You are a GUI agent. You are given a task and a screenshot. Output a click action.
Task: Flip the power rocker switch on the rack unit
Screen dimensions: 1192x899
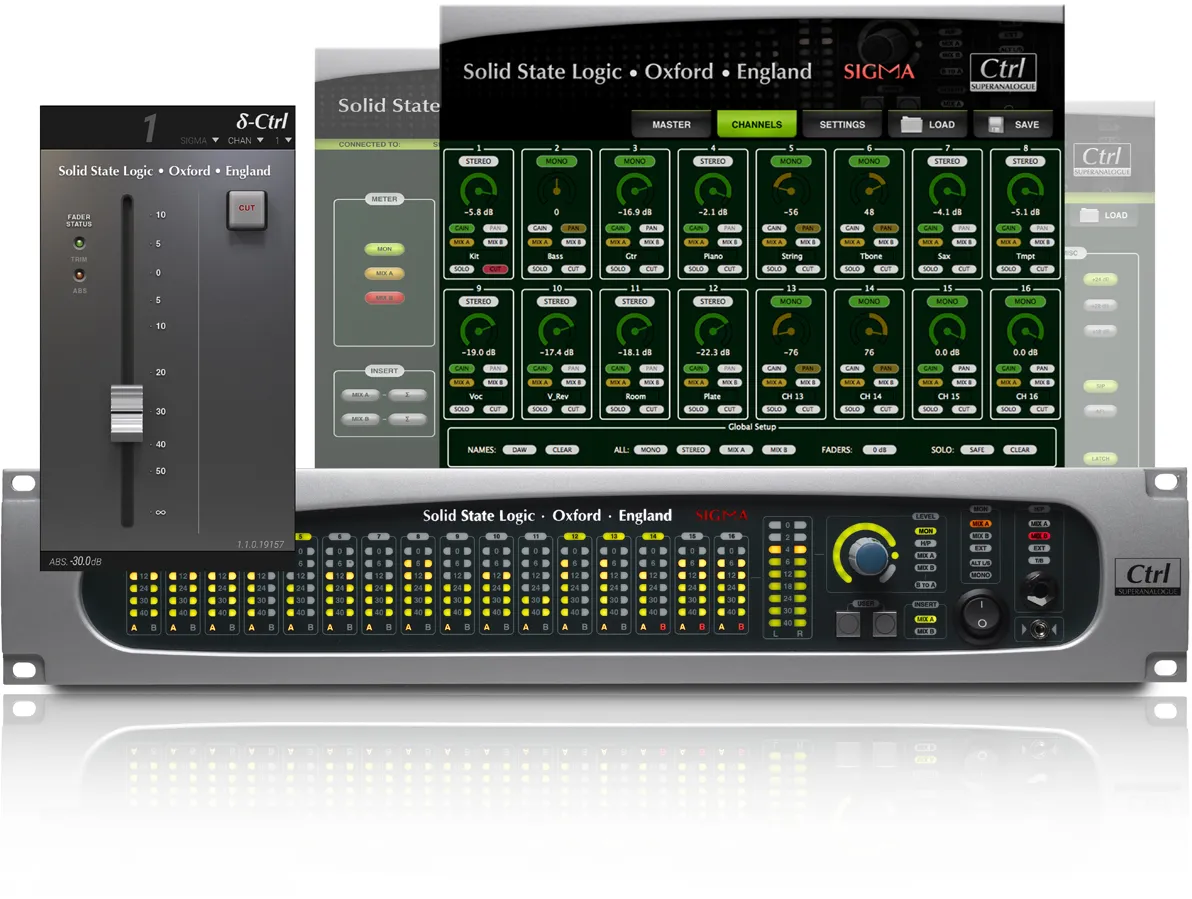click(x=981, y=615)
